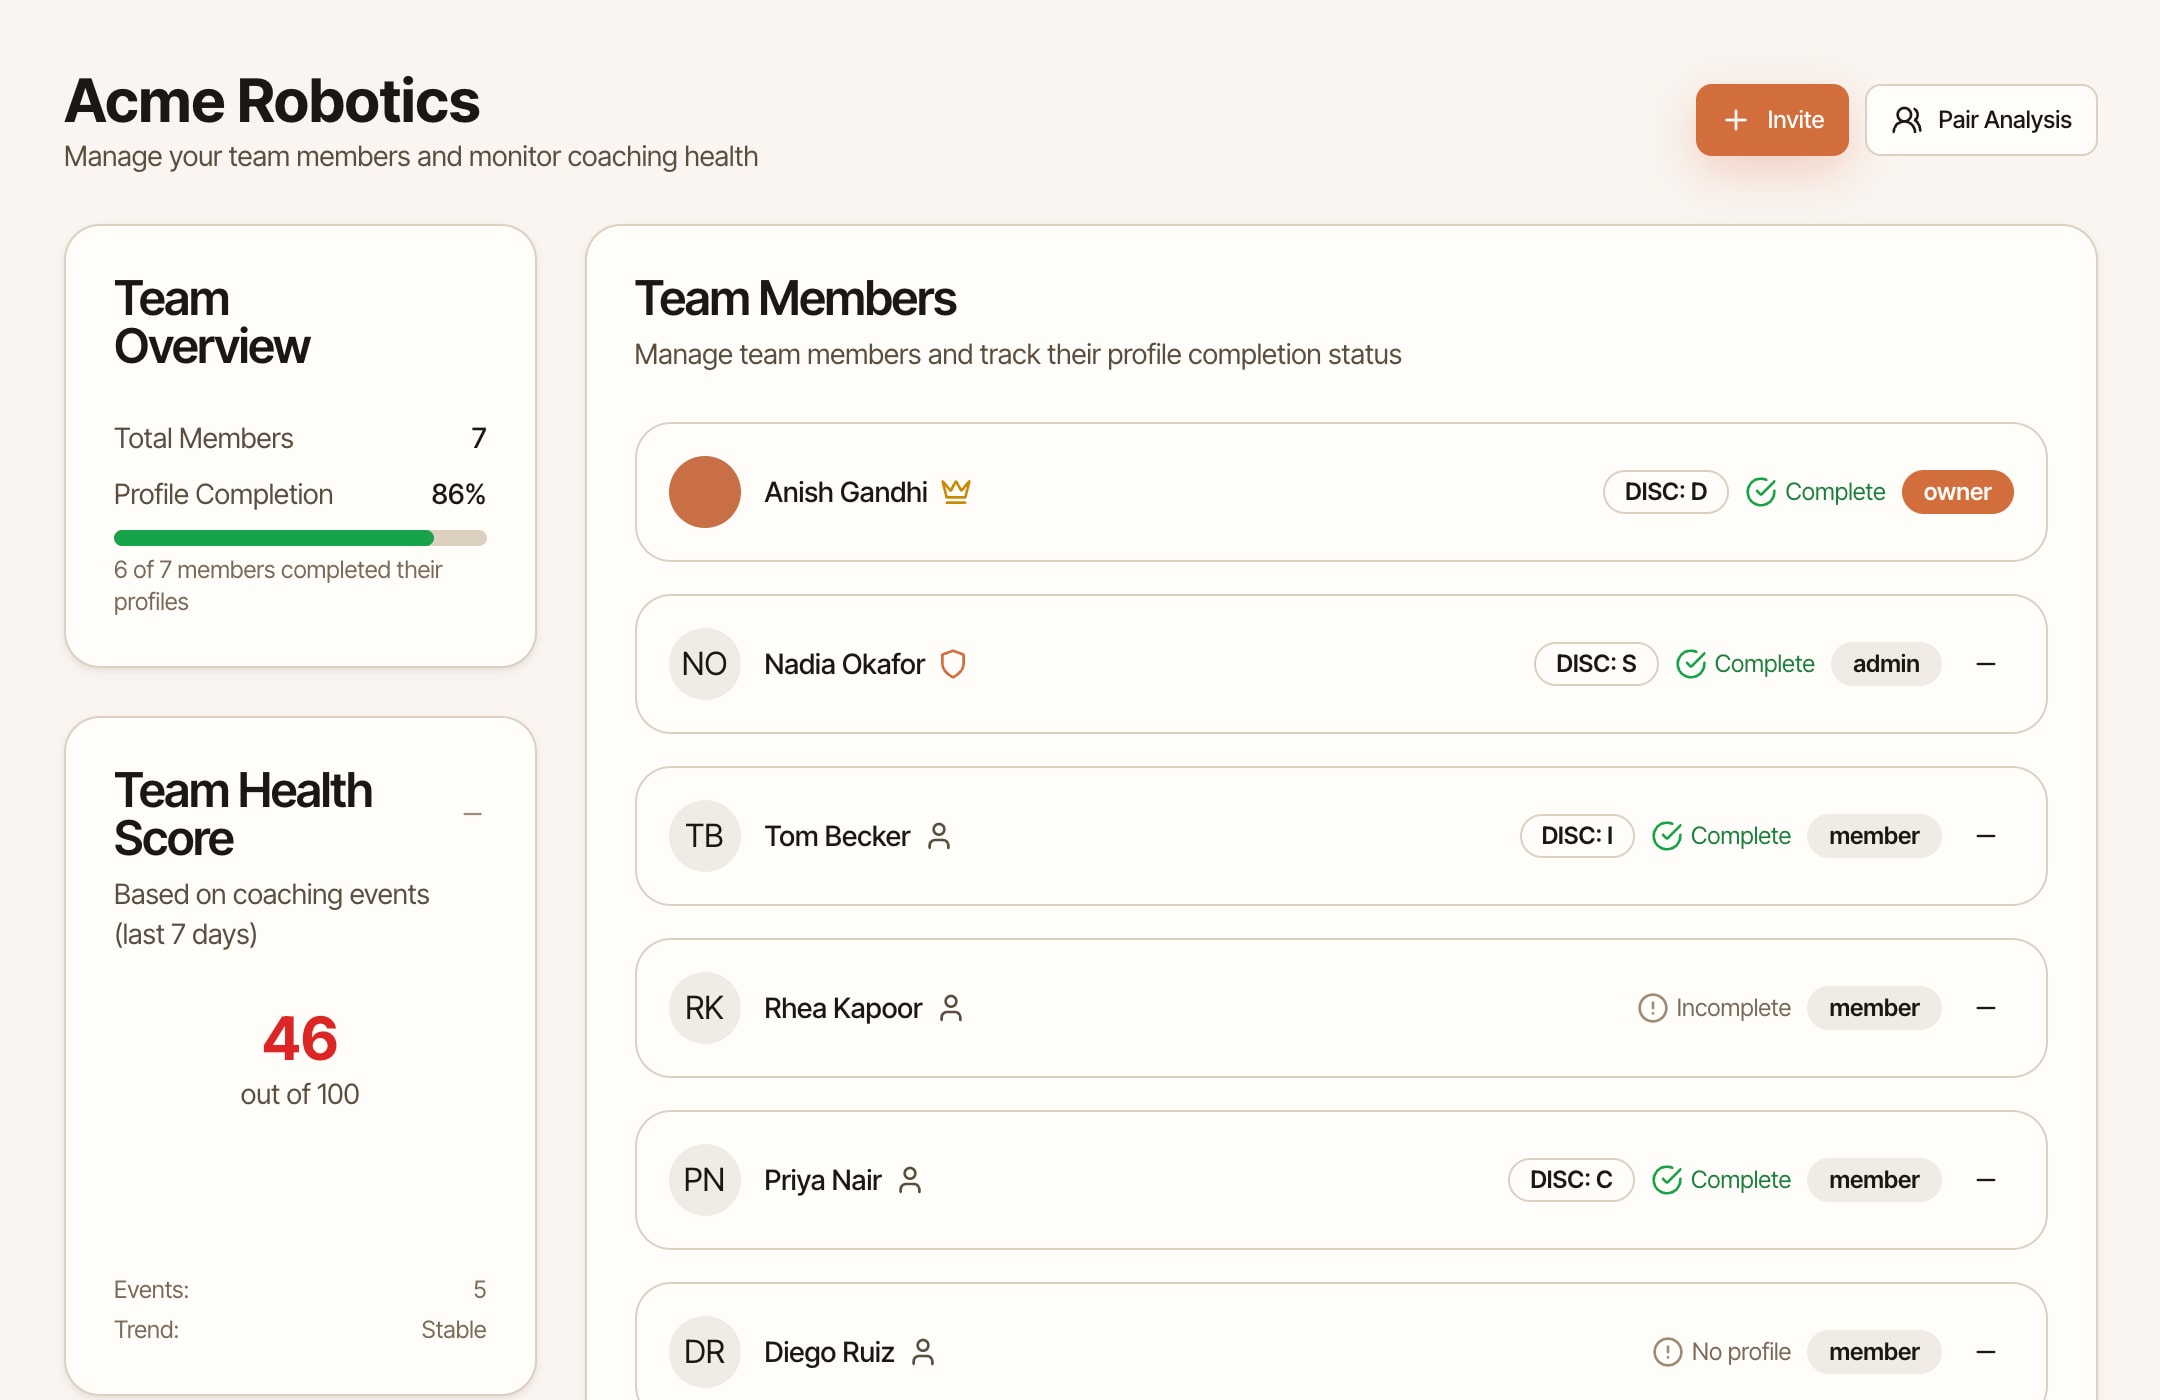Click the person icon beside Diego Ruiz
This screenshot has height=1400, width=2160.
(x=923, y=1352)
